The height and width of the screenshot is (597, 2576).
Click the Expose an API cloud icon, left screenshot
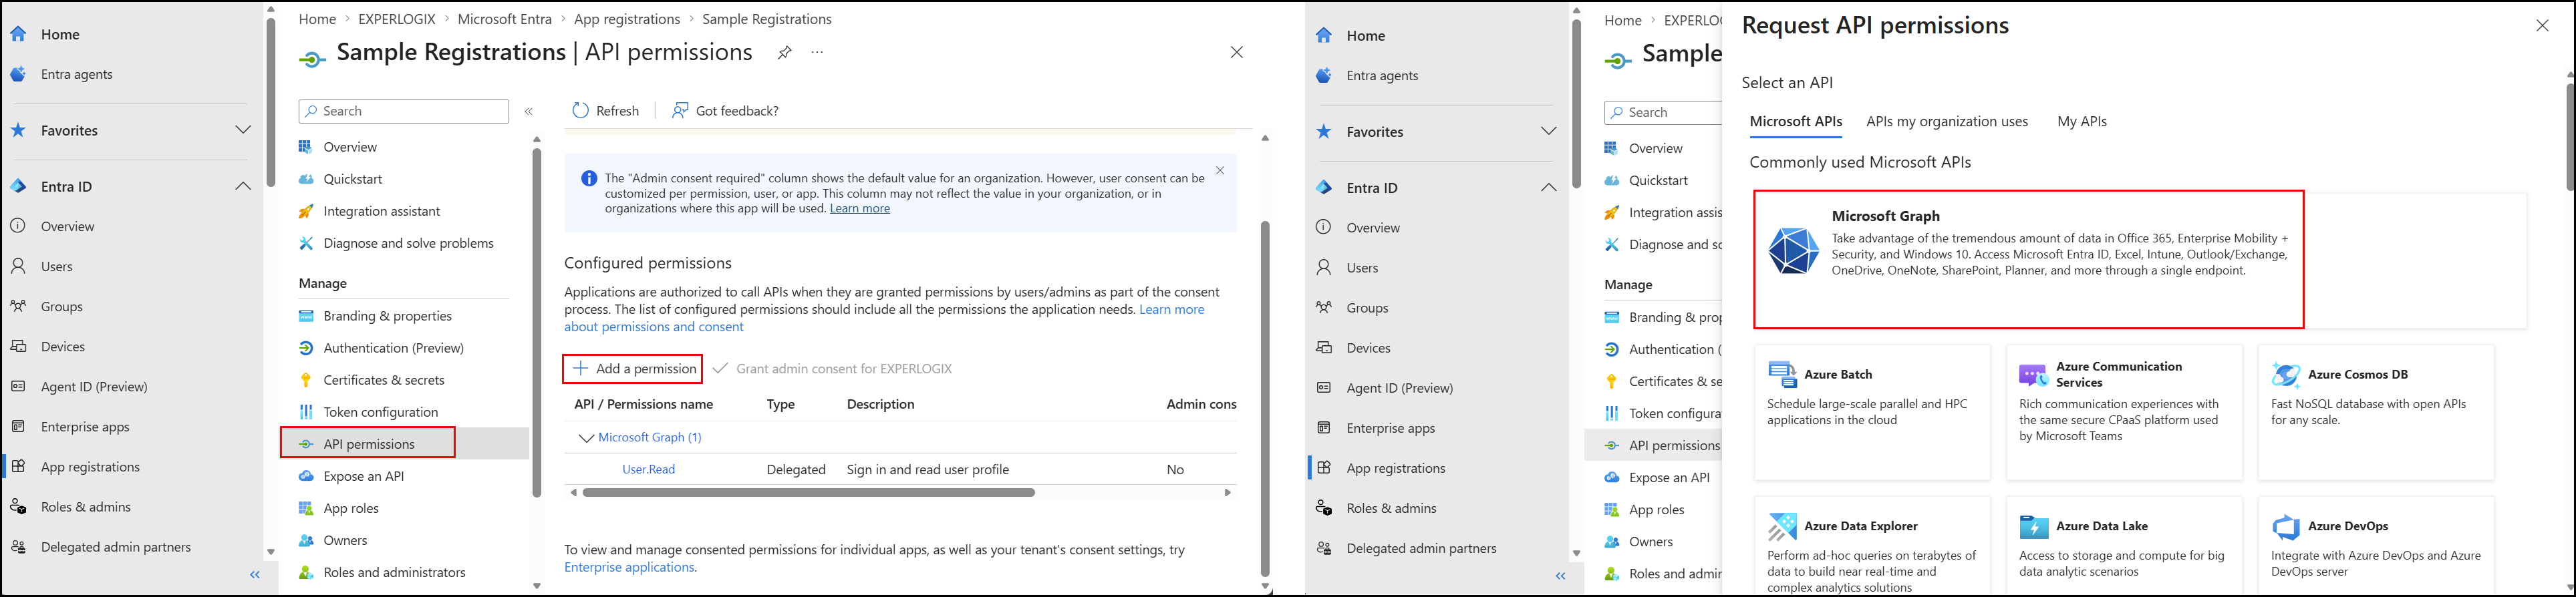coord(306,476)
